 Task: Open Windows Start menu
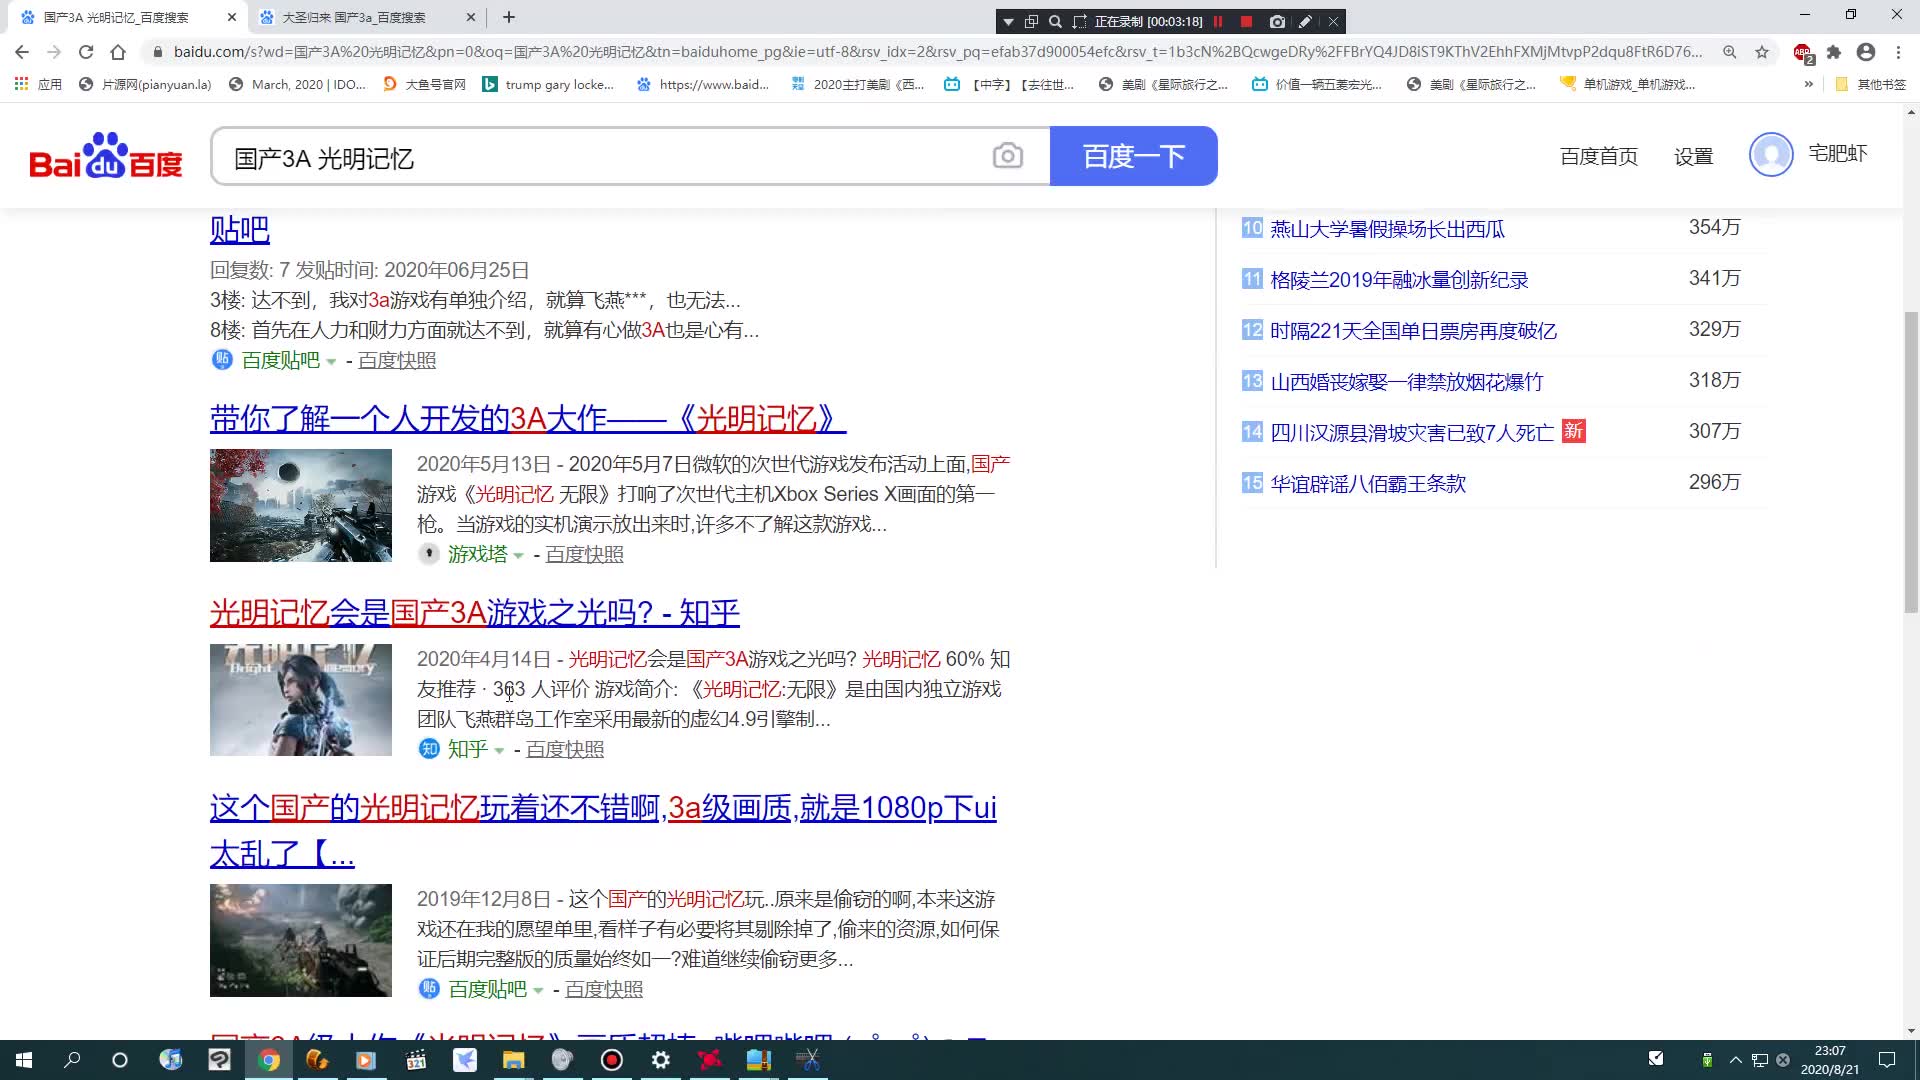(24, 1060)
